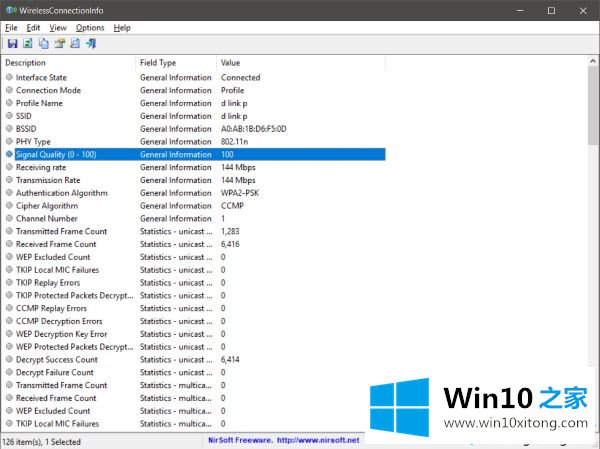Select the multicast 'Transmitted Frame Count' row

[194, 385]
